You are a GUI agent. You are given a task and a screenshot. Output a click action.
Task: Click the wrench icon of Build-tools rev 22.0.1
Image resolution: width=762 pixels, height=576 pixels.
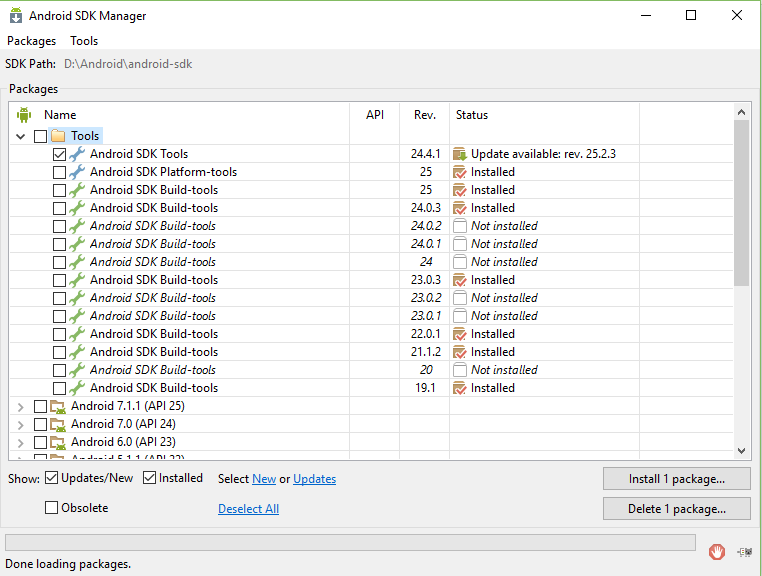(77, 334)
